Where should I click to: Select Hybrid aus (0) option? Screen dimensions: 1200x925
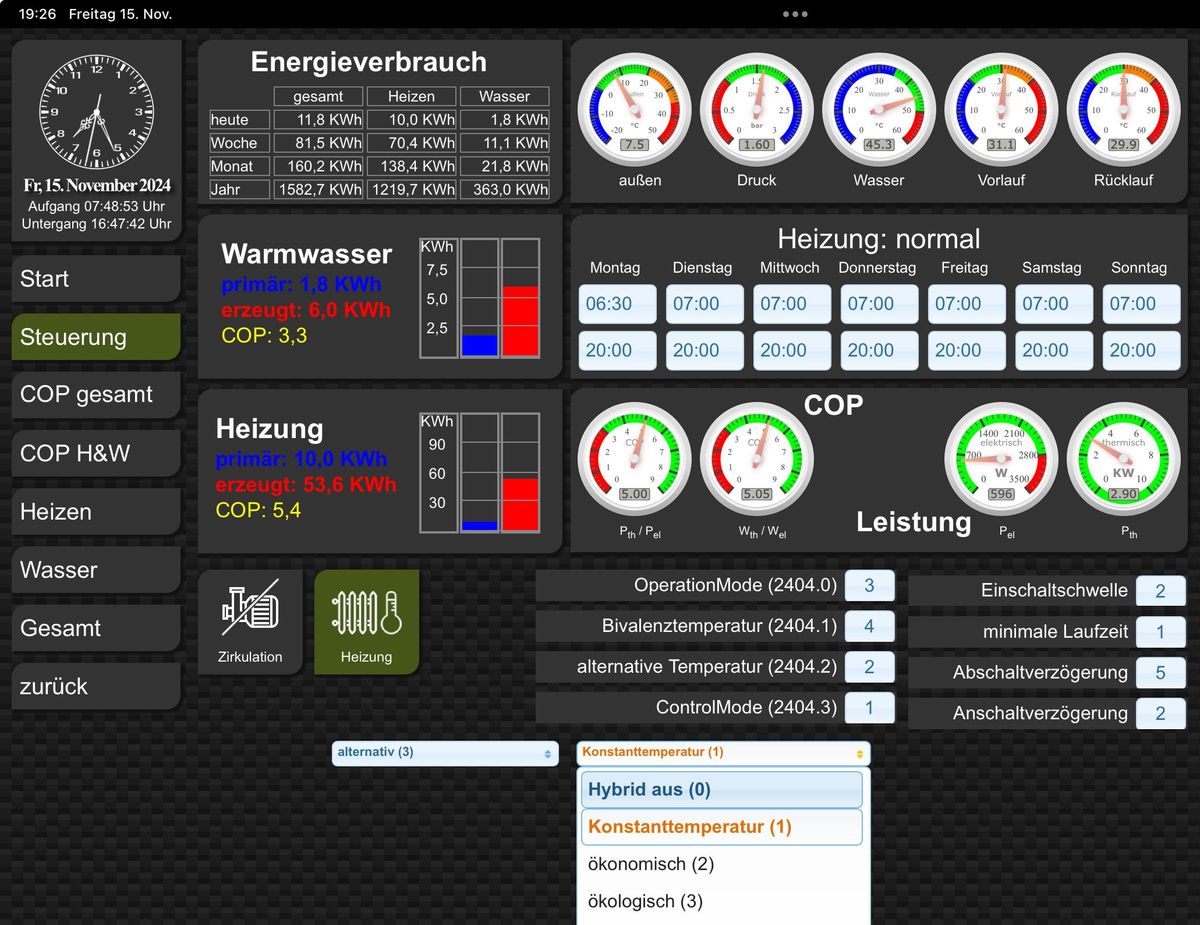[721, 789]
